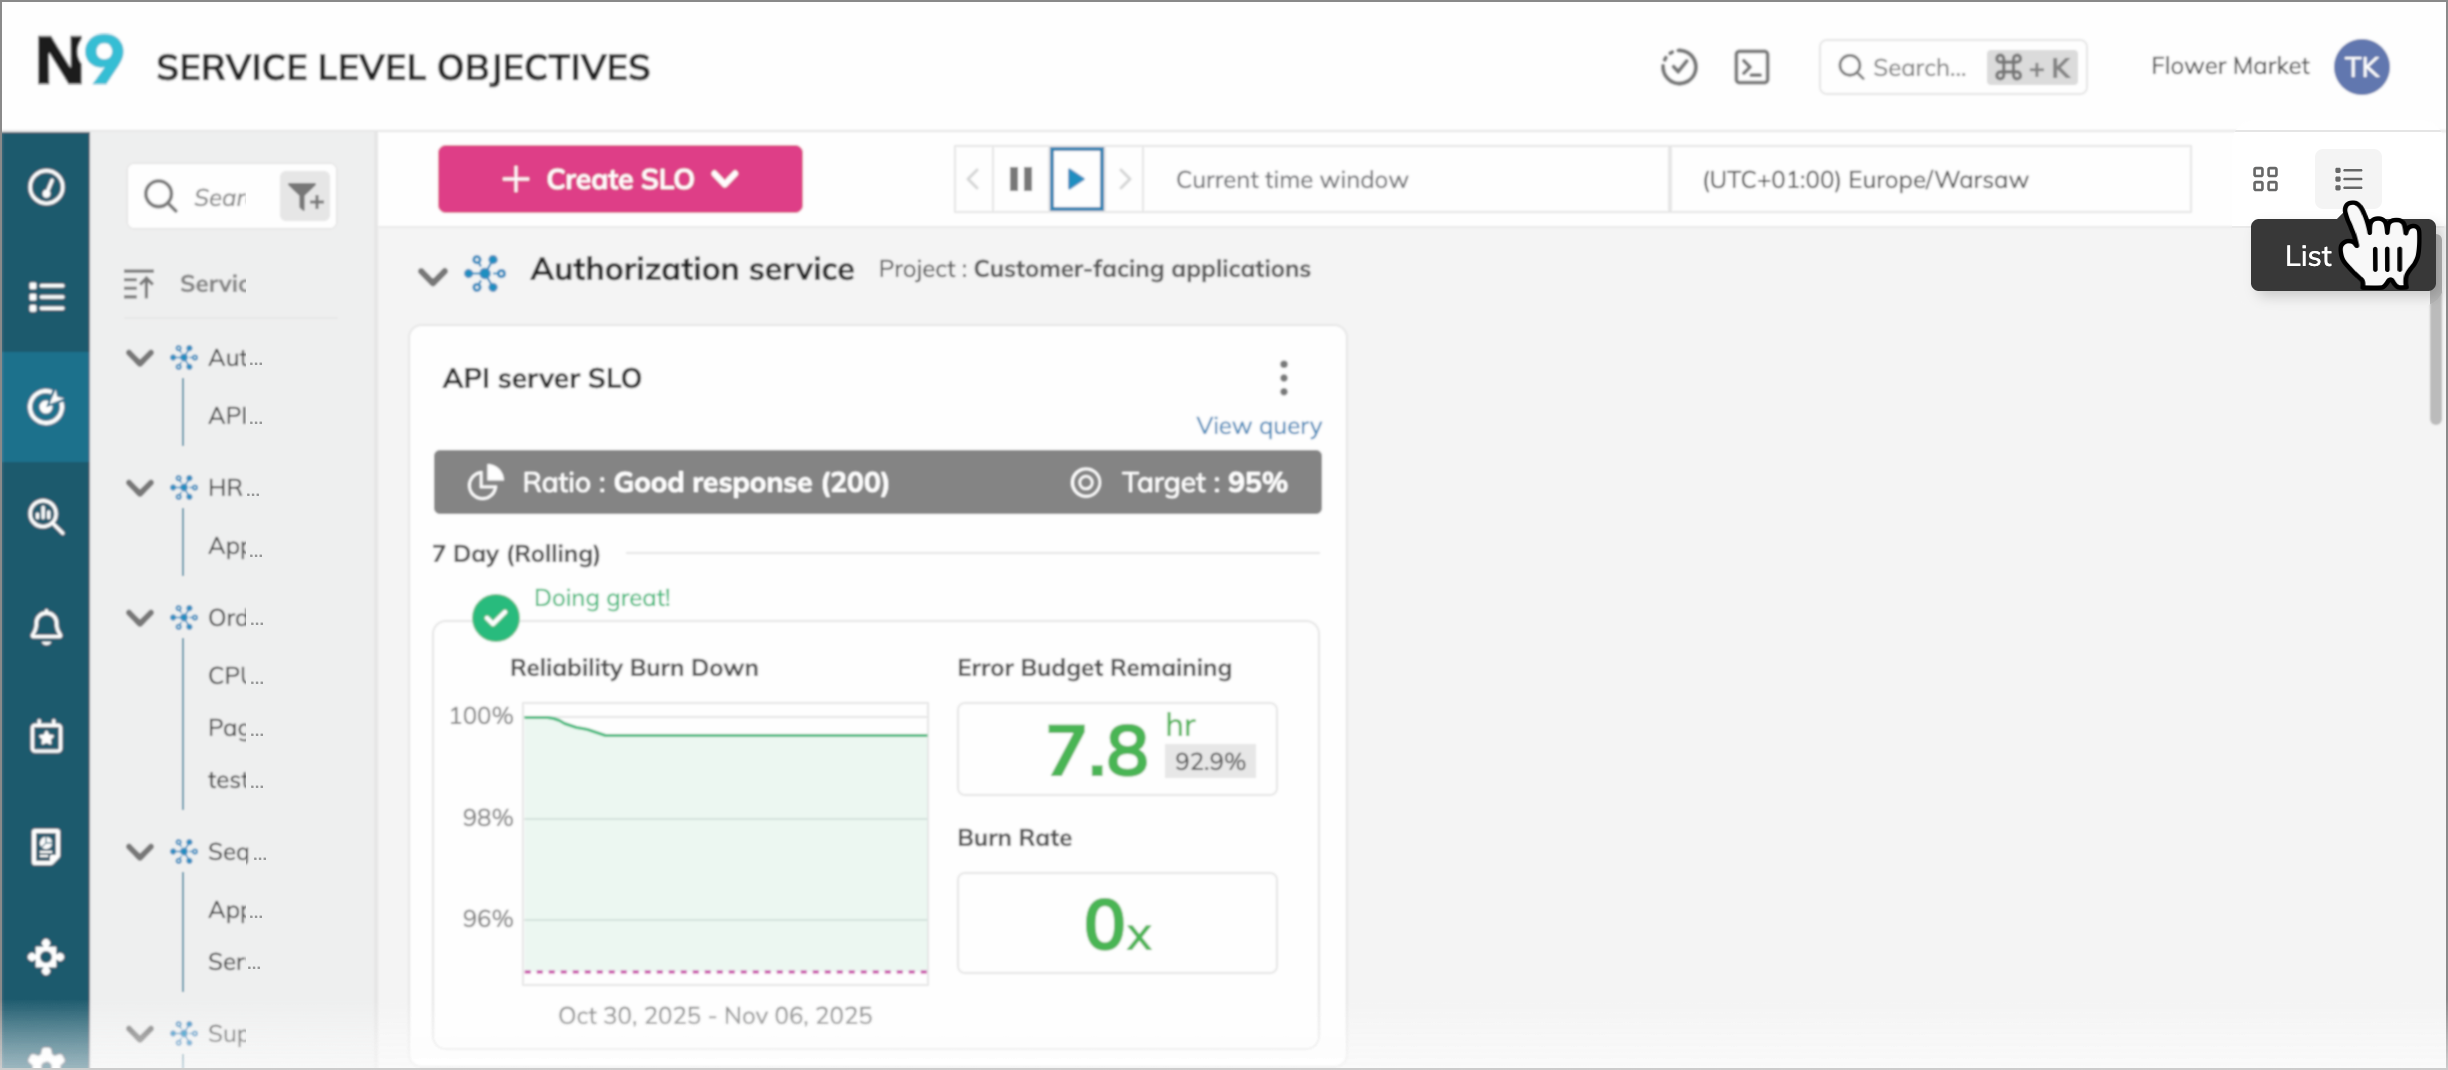
Task: Pause the live time window refresh
Action: [x=1020, y=179]
